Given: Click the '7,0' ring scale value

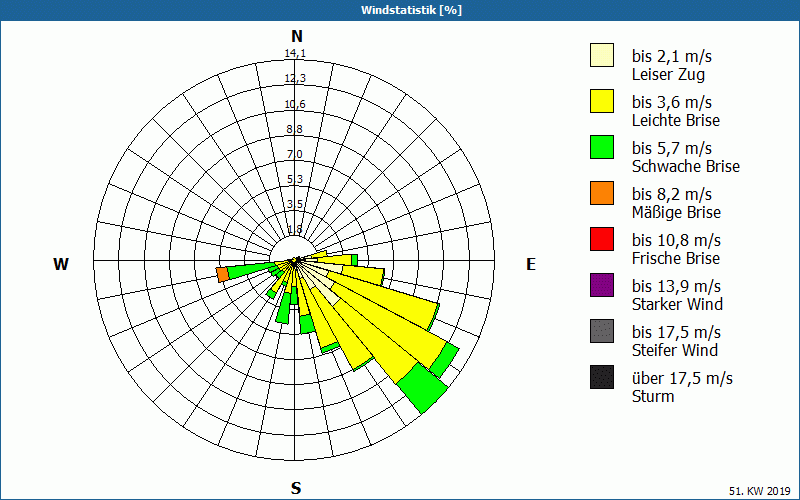Looking at the screenshot, I should click(294, 154).
